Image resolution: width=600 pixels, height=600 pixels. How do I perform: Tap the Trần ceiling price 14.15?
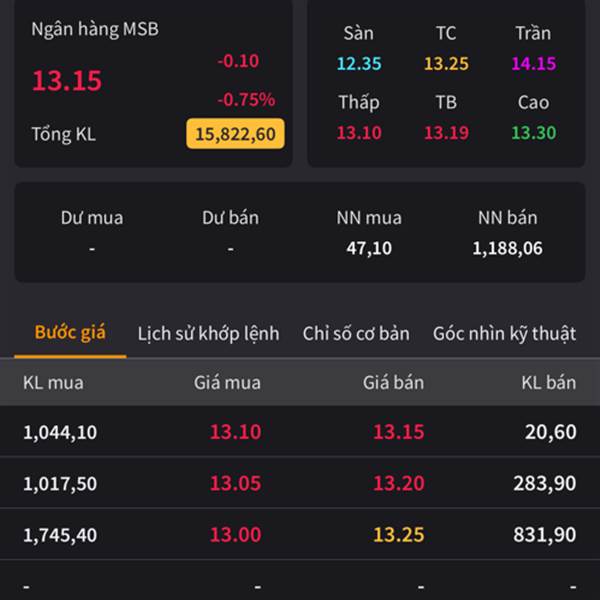click(x=533, y=64)
